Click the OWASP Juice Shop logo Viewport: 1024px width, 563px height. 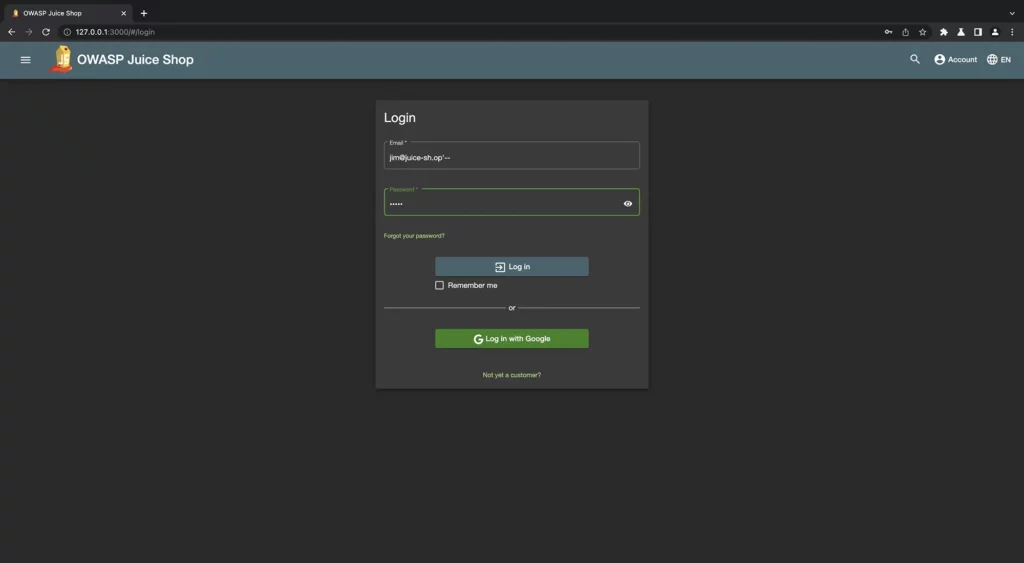tap(61, 59)
